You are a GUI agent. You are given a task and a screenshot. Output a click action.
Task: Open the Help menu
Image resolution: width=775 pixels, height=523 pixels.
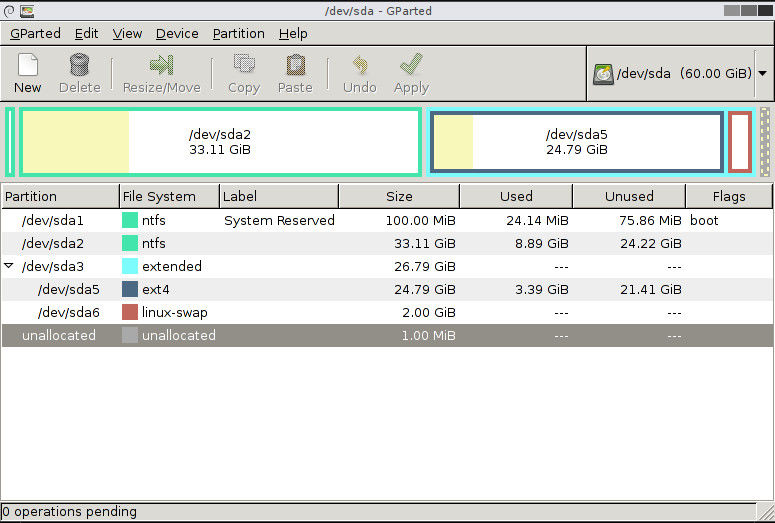point(293,34)
